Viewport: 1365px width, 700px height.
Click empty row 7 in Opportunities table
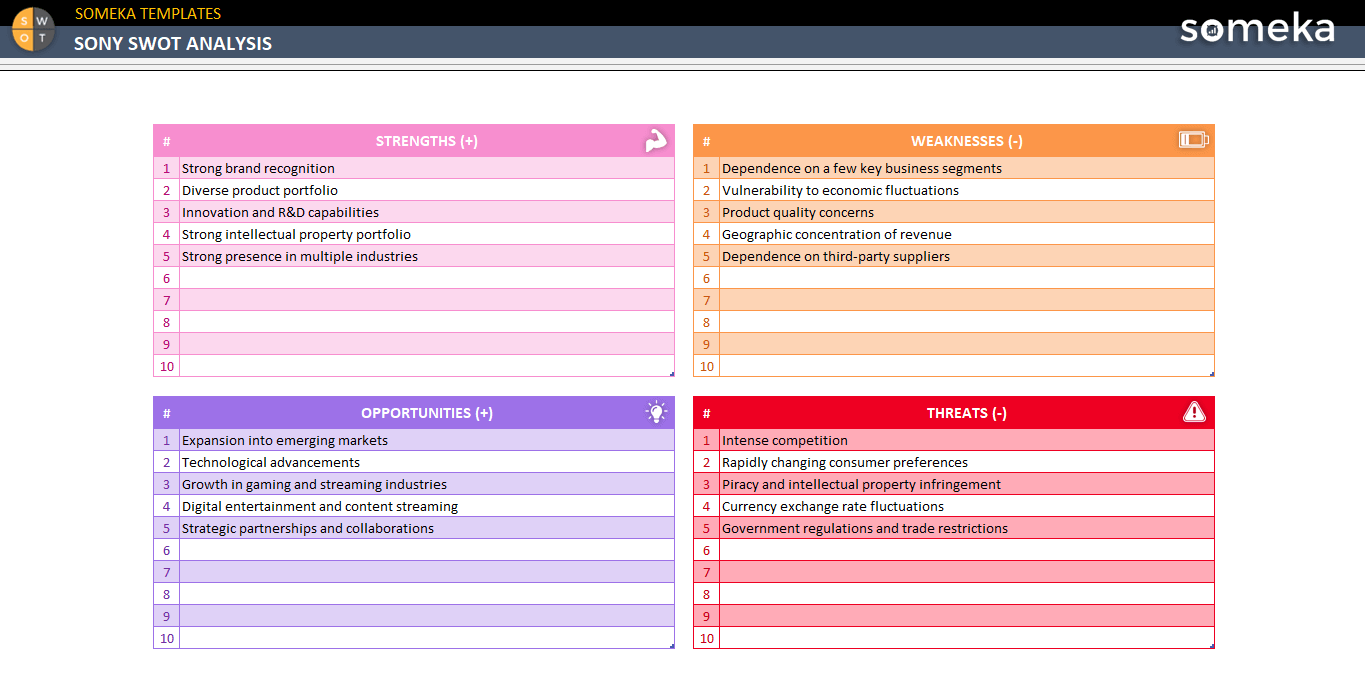pyautogui.click(x=427, y=572)
